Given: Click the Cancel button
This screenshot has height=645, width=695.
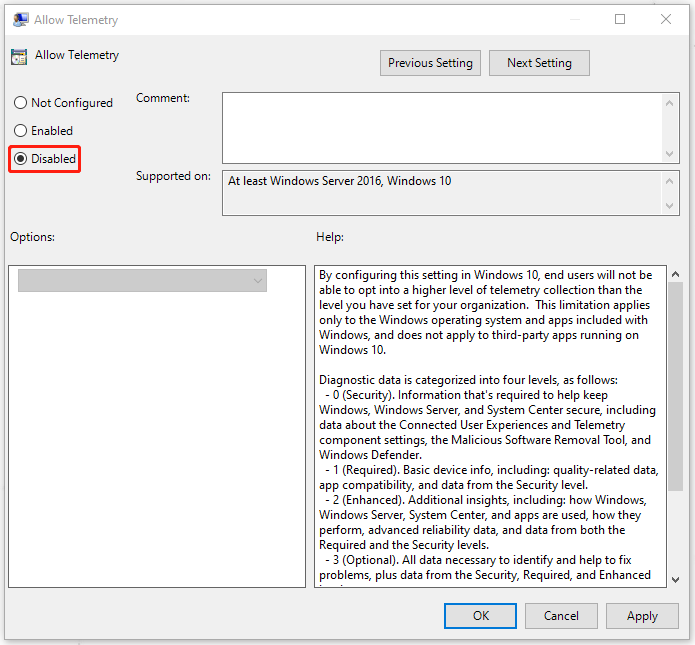Looking at the screenshot, I should pos(561,616).
